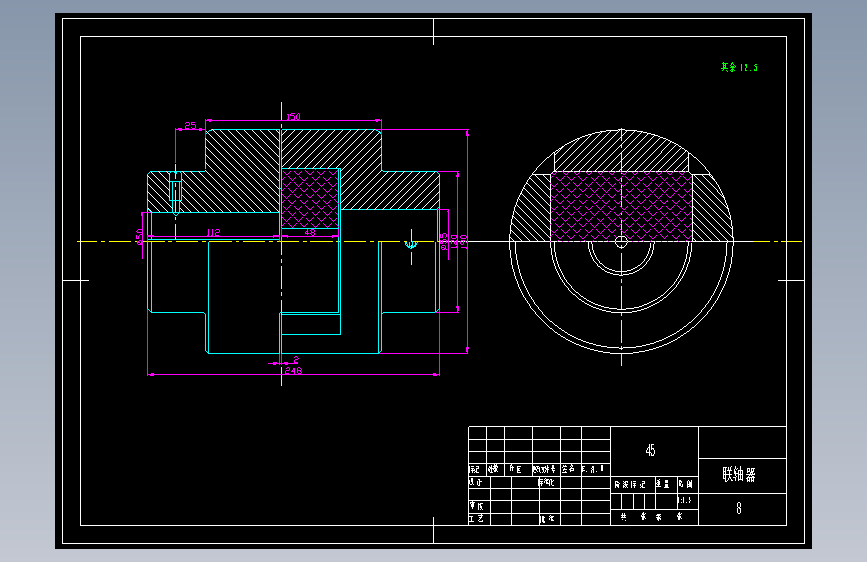
Task: Click the drawing number 8 in title block
Action: [739, 508]
